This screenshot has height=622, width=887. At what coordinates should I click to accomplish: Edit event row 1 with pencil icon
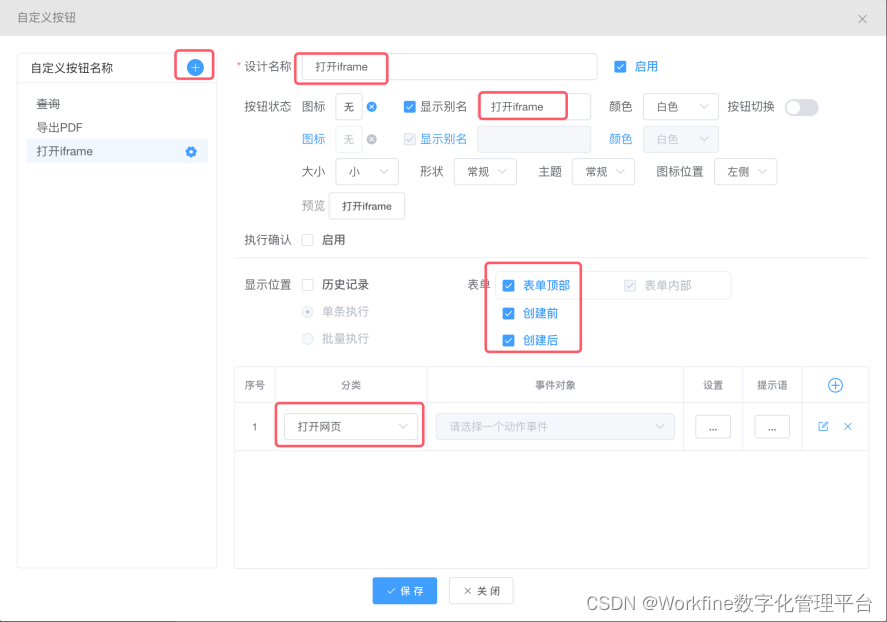point(823,426)
